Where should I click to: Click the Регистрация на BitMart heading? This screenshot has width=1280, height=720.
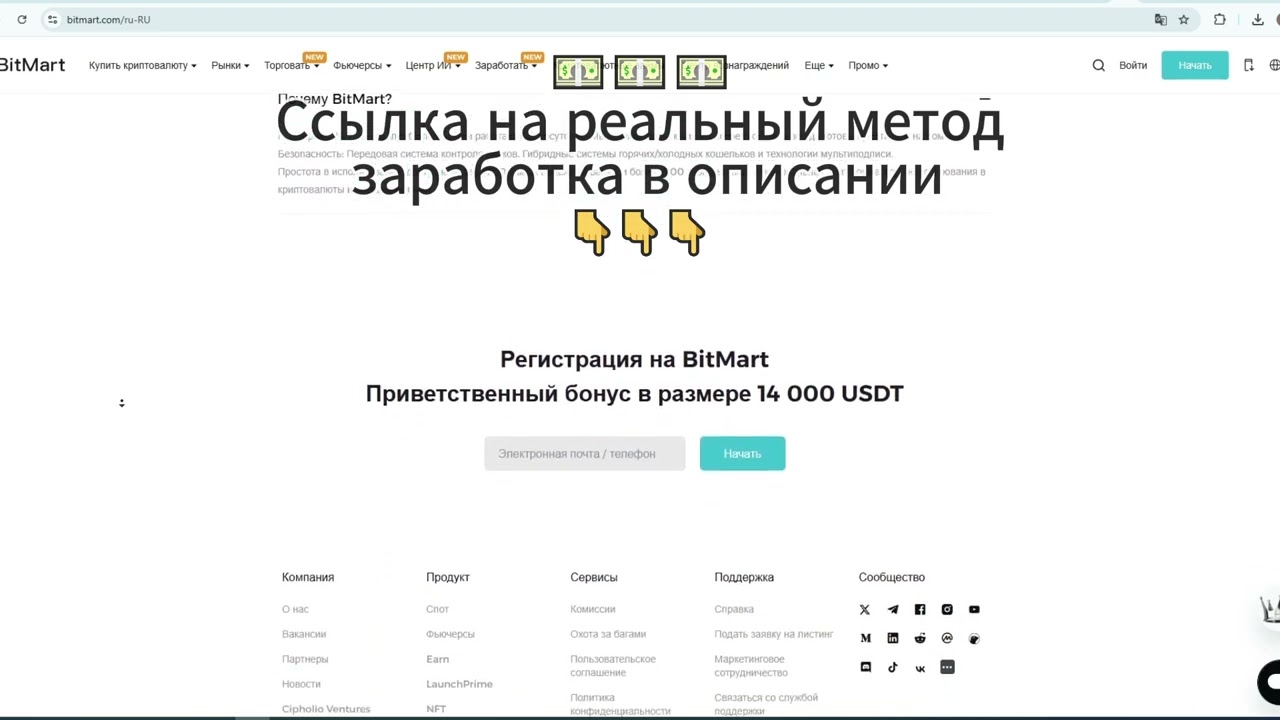click(634, 359)
